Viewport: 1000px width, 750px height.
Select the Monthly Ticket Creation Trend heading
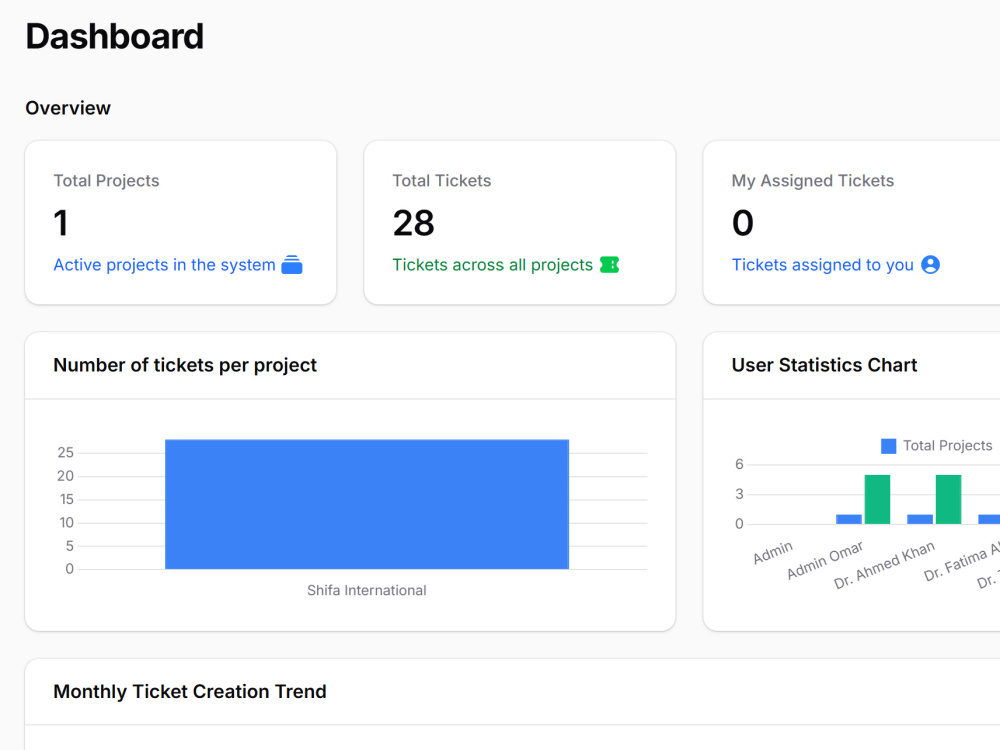click(x=190, y=692)
